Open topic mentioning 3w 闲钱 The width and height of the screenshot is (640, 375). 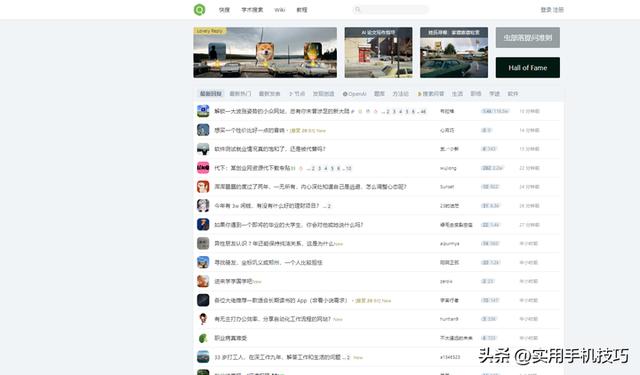pyautogui.click(x=267, y=206)
